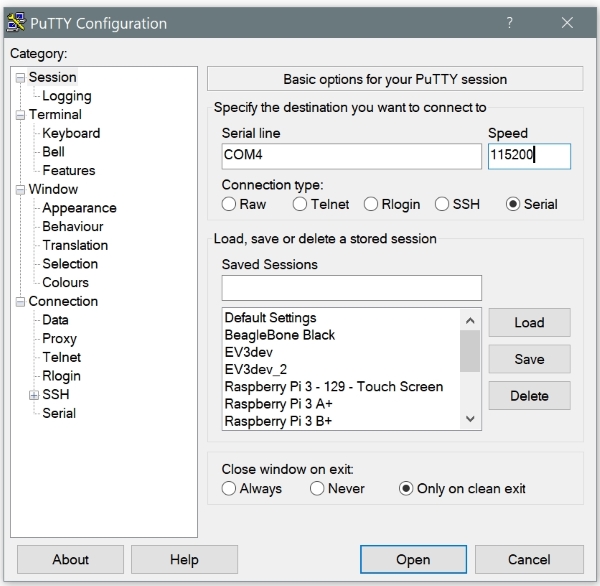
Task: Delete the selected saved session
Action: [530, 396]
